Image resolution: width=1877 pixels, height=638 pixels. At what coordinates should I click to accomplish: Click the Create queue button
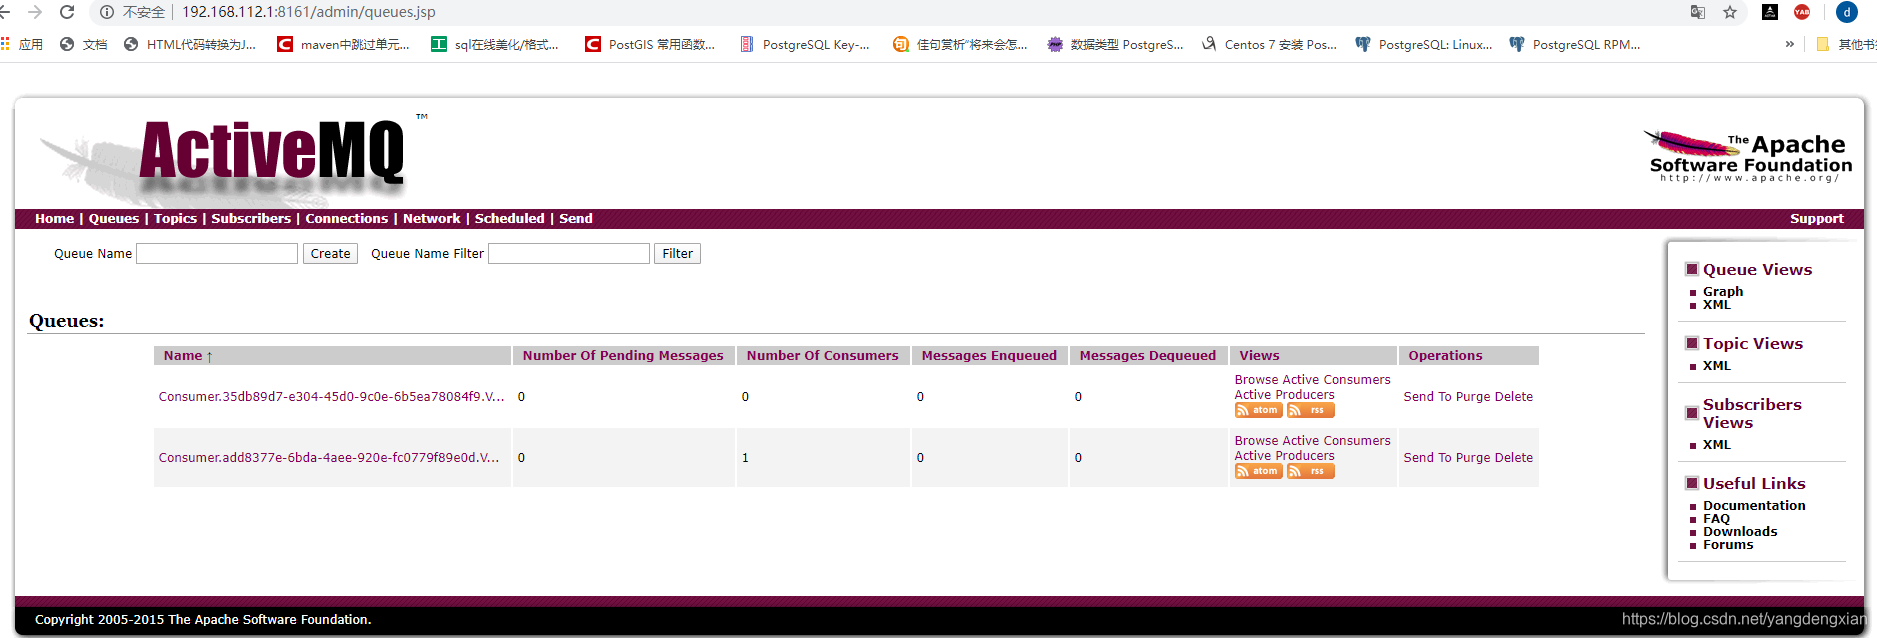(x=330, y=254)
